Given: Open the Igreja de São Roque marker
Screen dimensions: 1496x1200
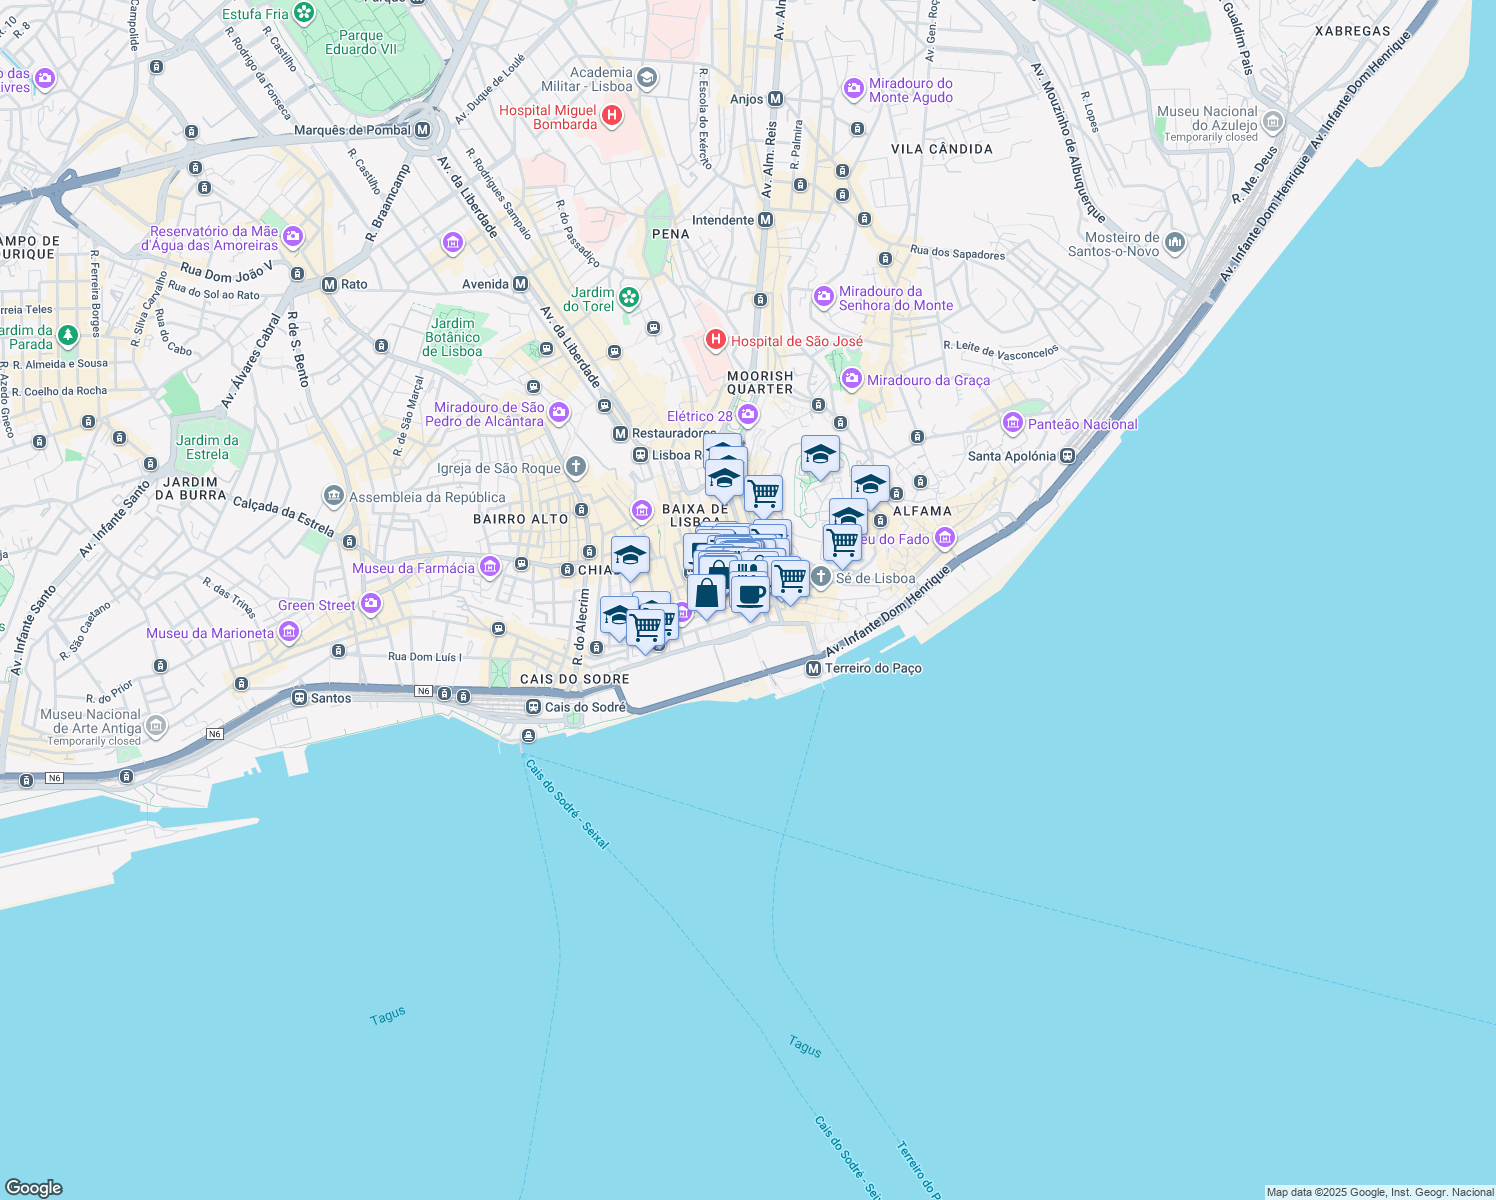Looking at the screenshot, I should [x=576, y=467].
